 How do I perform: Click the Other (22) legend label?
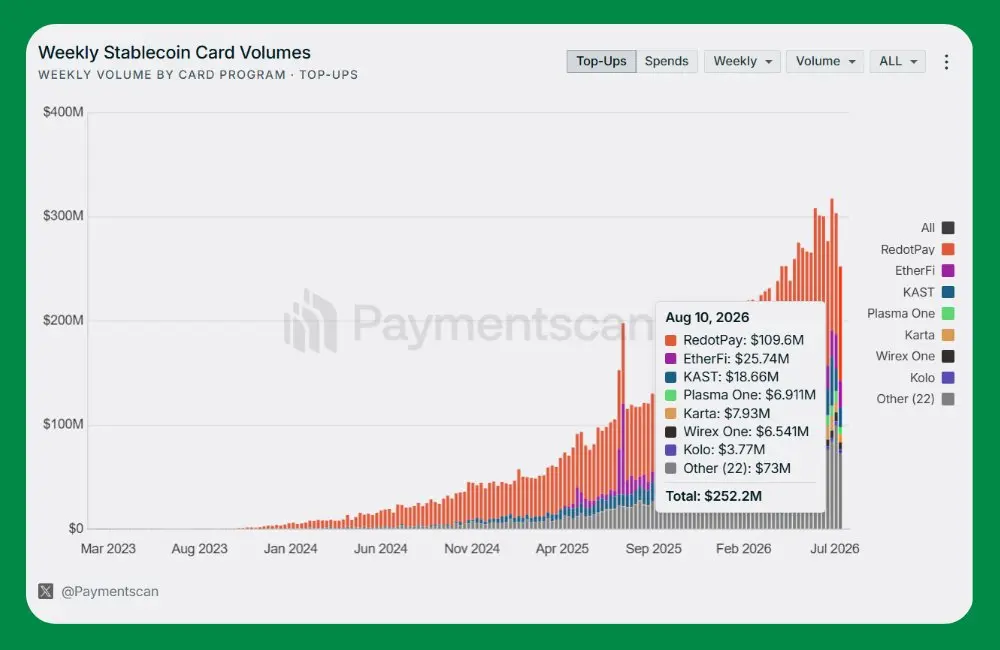(x=905, y=399)
